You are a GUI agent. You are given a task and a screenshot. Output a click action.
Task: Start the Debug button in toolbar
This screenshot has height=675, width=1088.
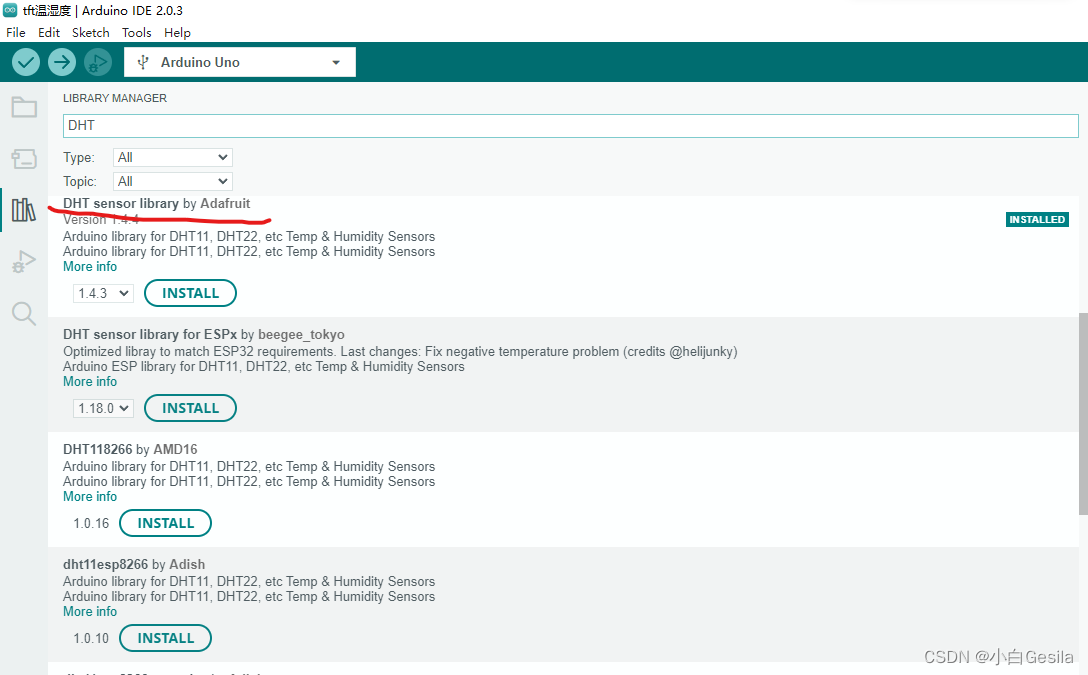click(x=98, y=62)
